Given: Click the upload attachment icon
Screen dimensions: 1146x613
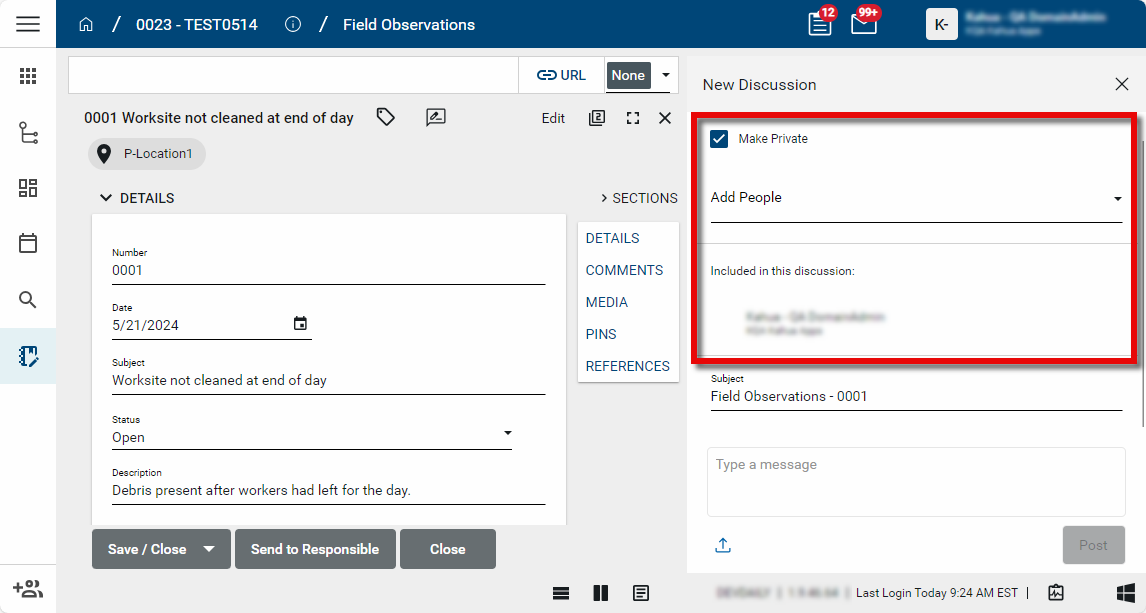Looking at the screenshot, I should [723, 545].
